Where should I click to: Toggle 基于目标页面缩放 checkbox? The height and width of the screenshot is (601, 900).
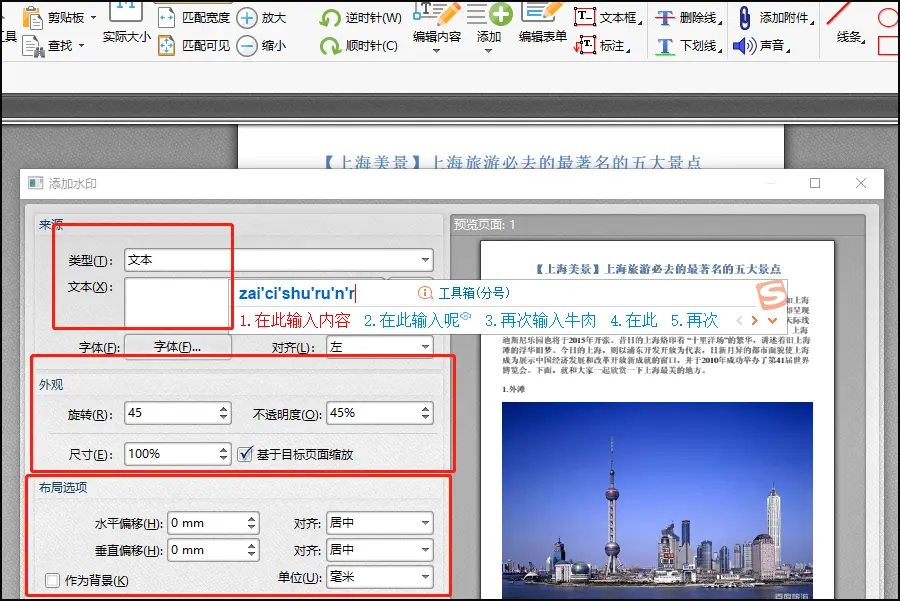(x=245, y=454)
